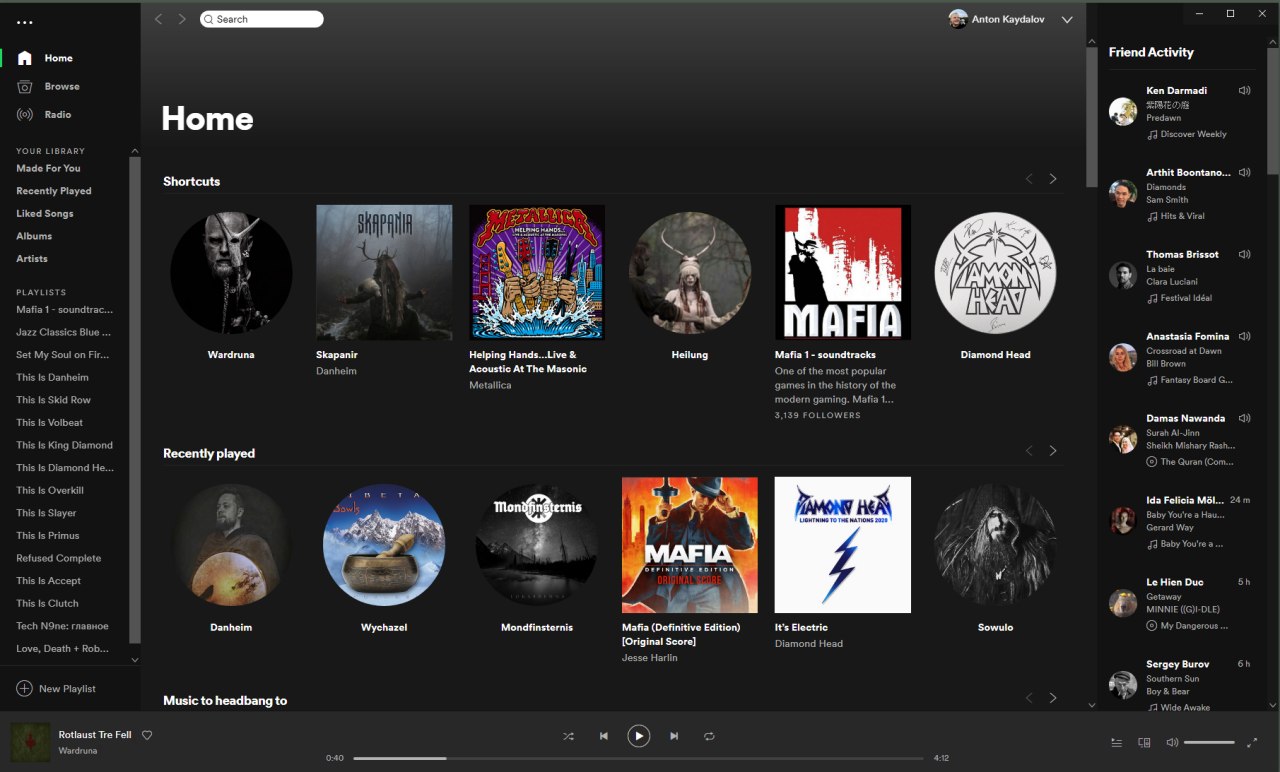
Task: Open Skapanir album cover
Action: pos(384,273)
